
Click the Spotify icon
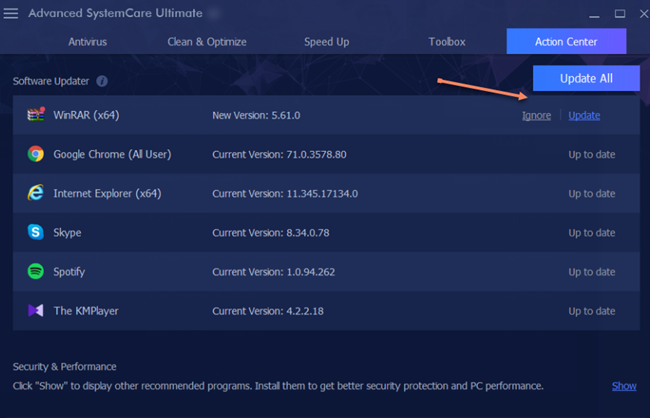click(36, 271)
